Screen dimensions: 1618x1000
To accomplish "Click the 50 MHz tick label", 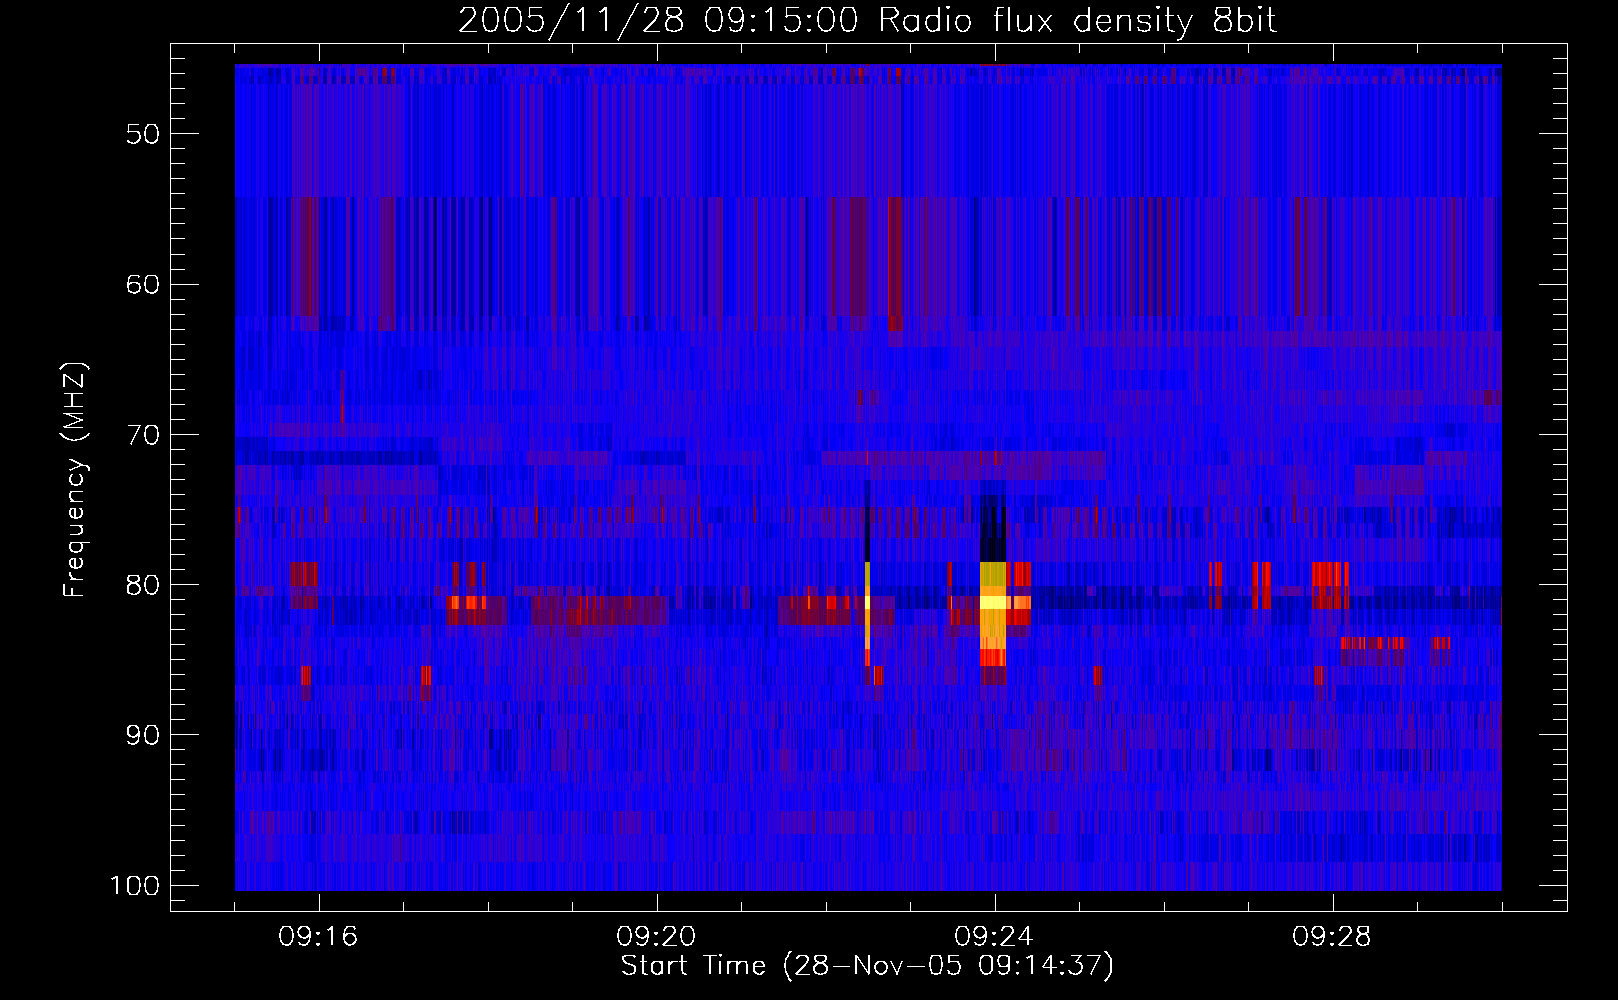I will coord(143,134).
